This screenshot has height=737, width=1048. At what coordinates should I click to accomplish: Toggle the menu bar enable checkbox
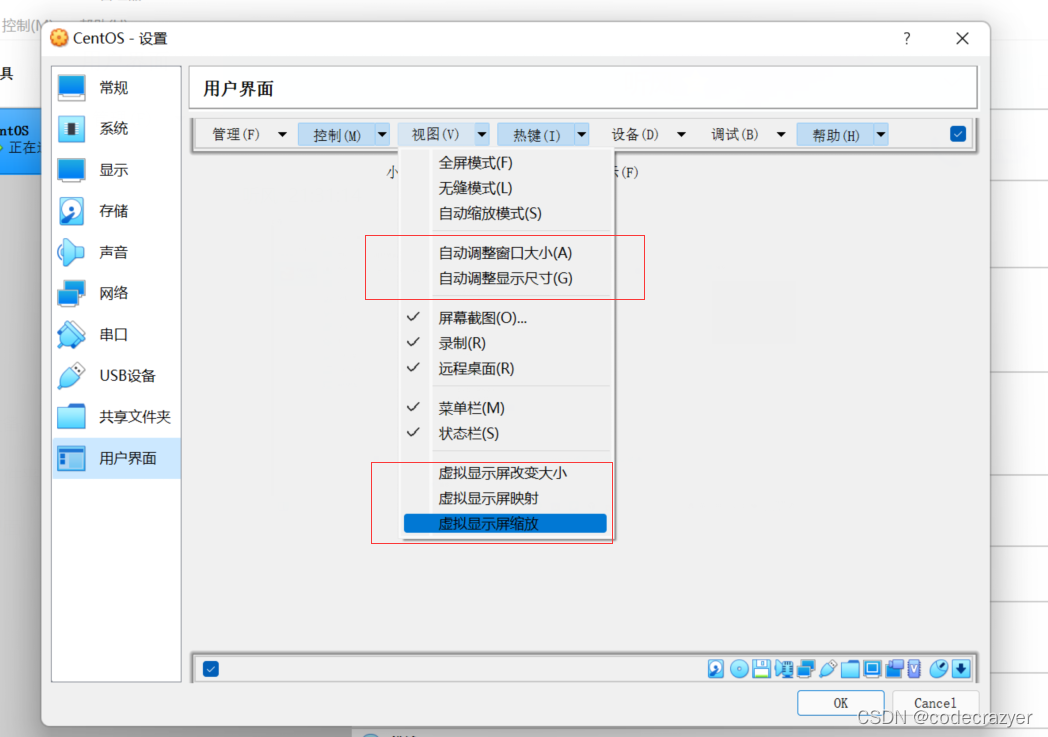958,134
